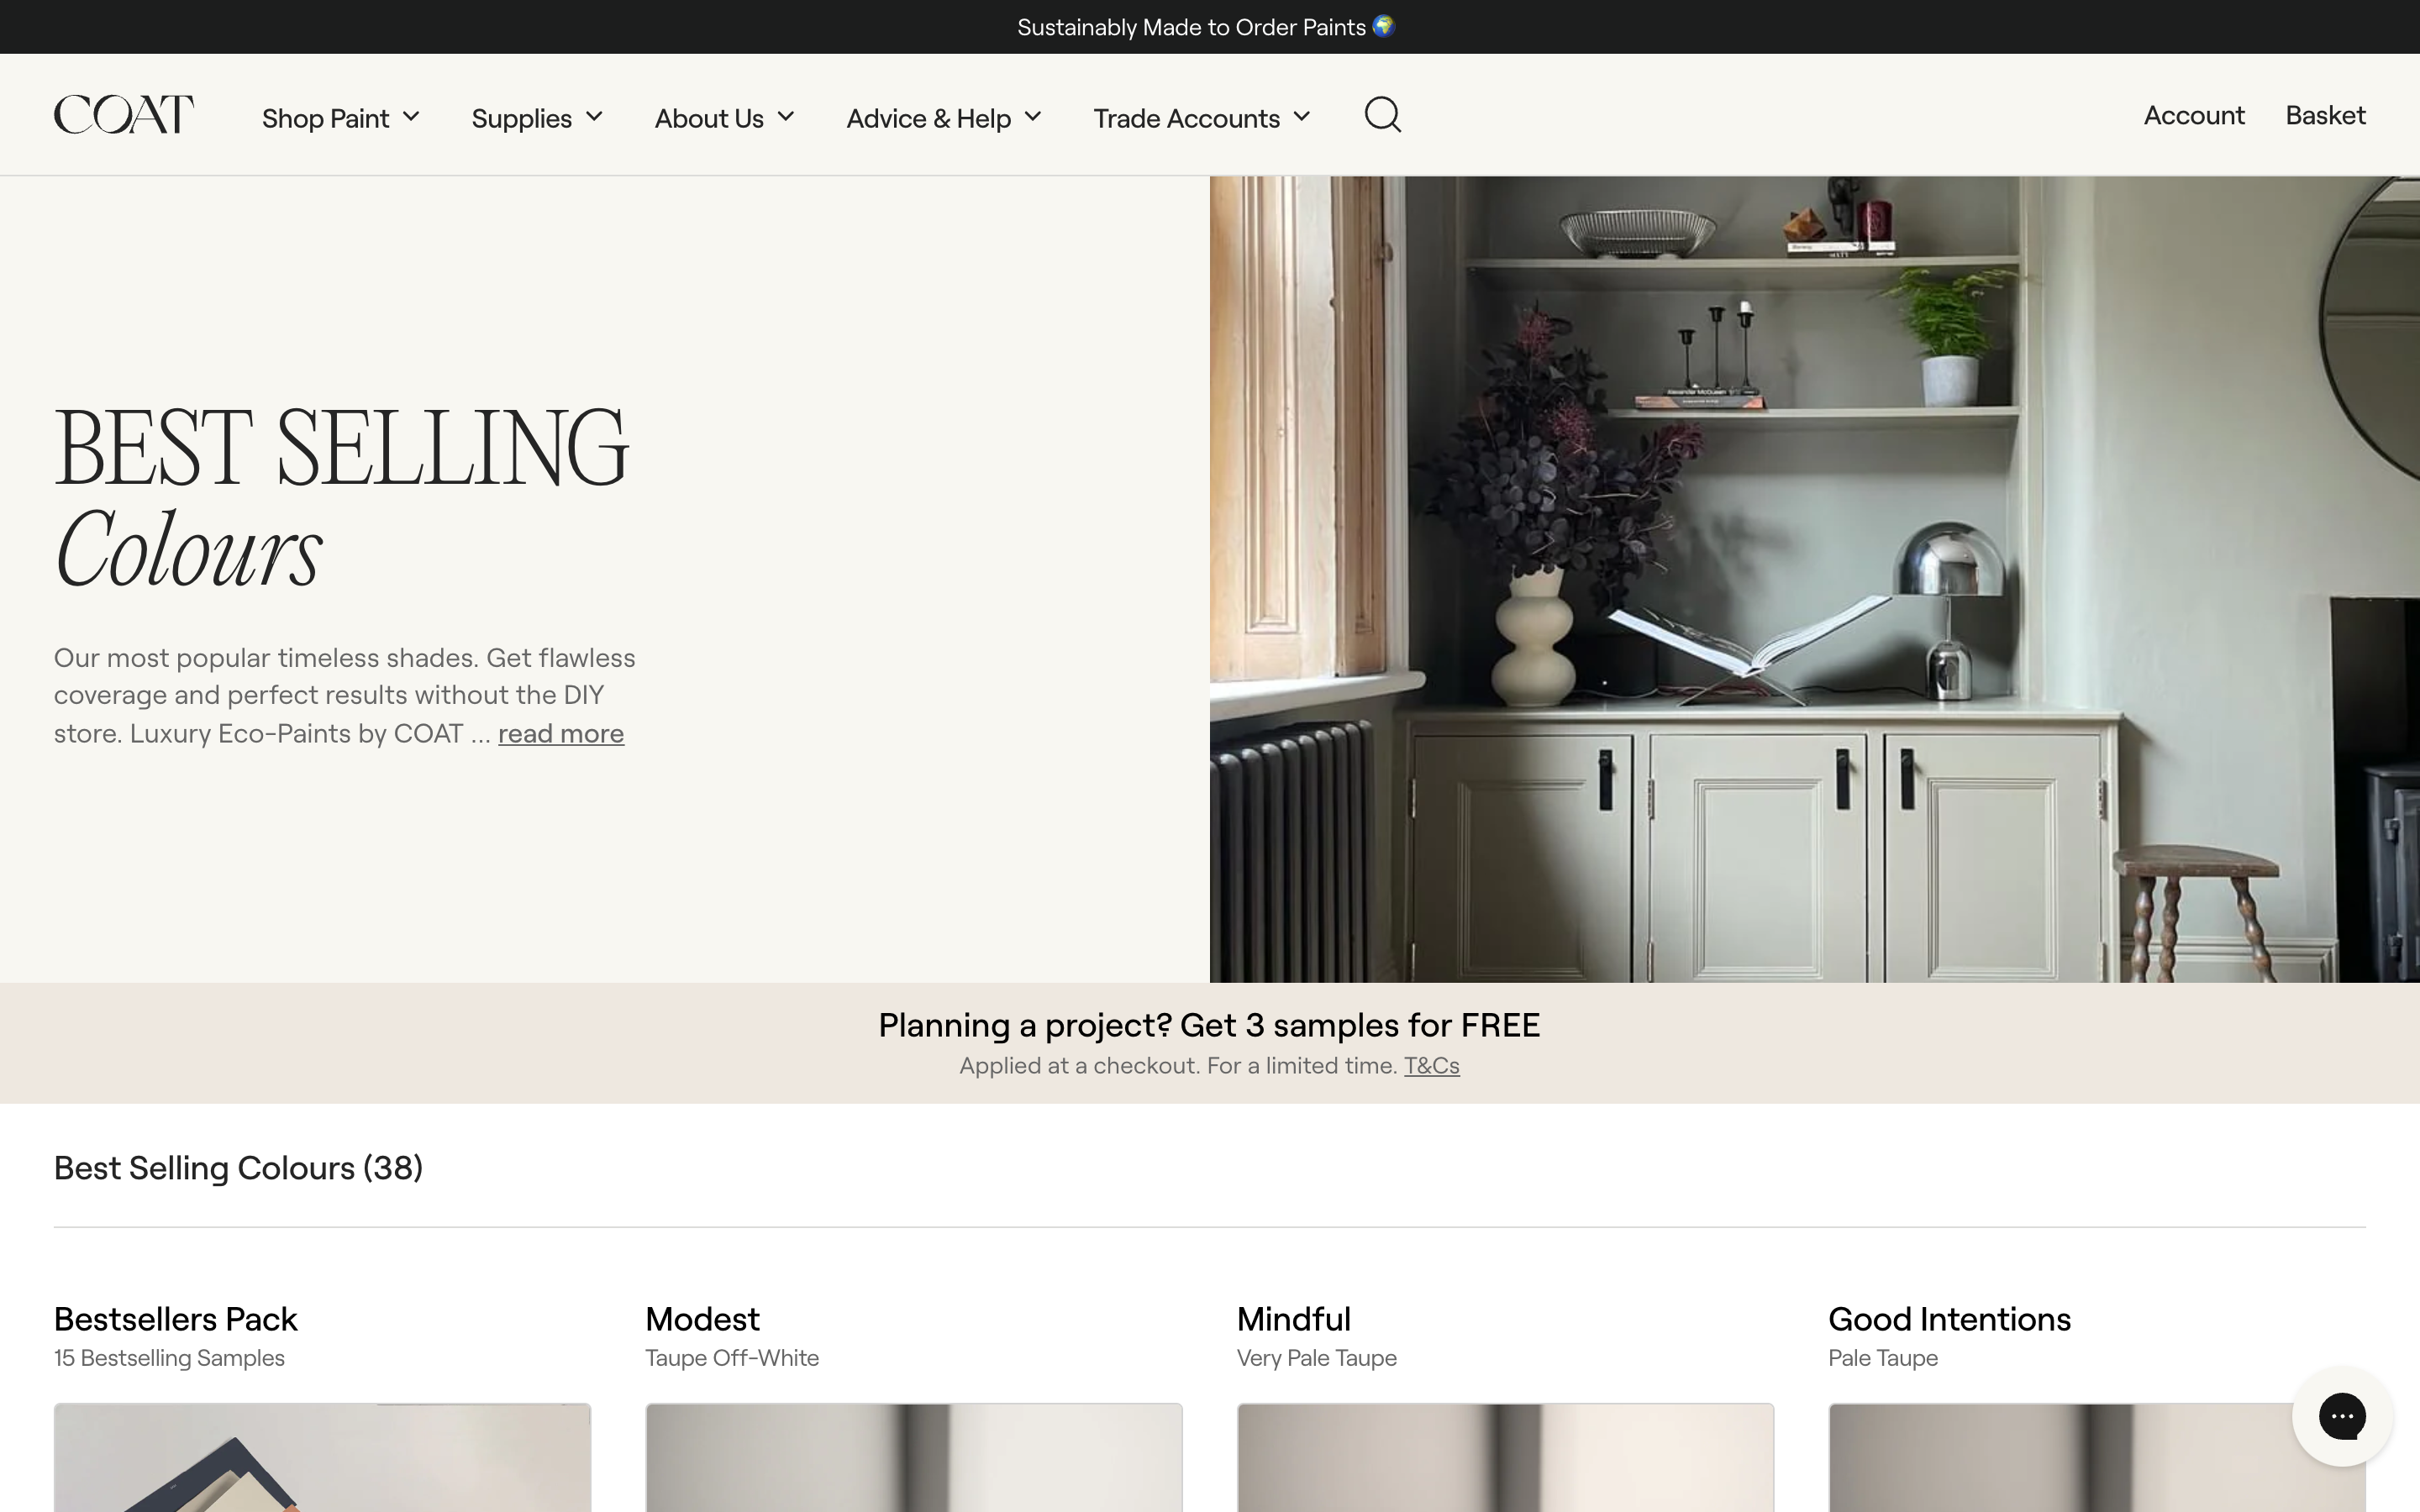The height and width of the screenshot is (1512, 2420).
Task: Open the T&Cs link
Action: [1431, 1065]
